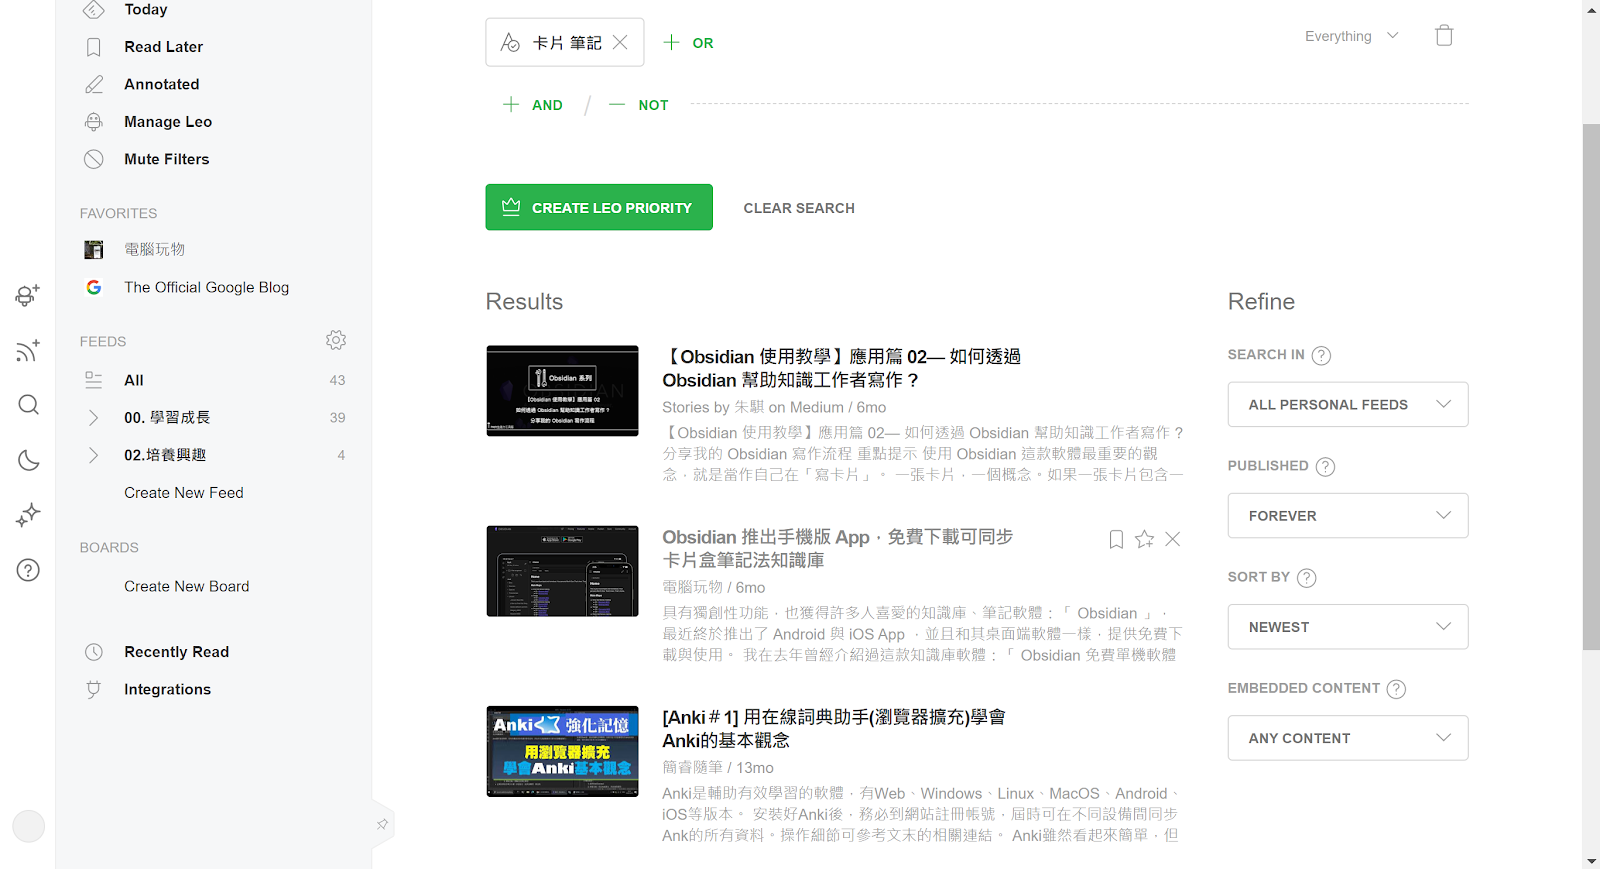1600x869 pixels.
Task: Add an OR search term
Action: click(x=688, y=42)
